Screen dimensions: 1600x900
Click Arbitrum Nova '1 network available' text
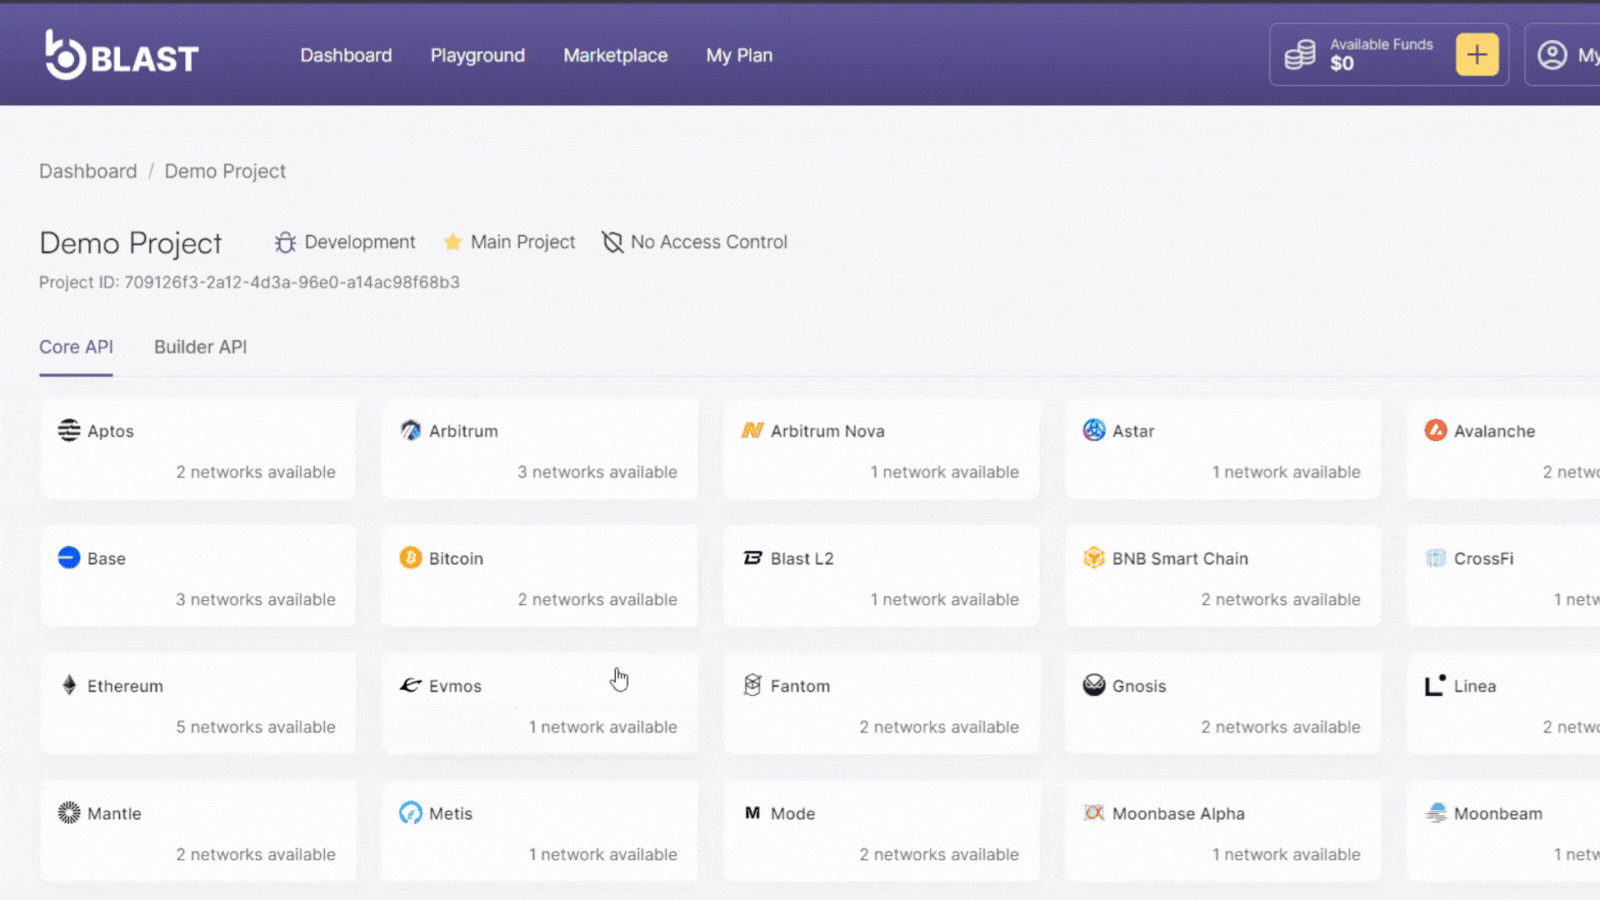tap(944, 472)
